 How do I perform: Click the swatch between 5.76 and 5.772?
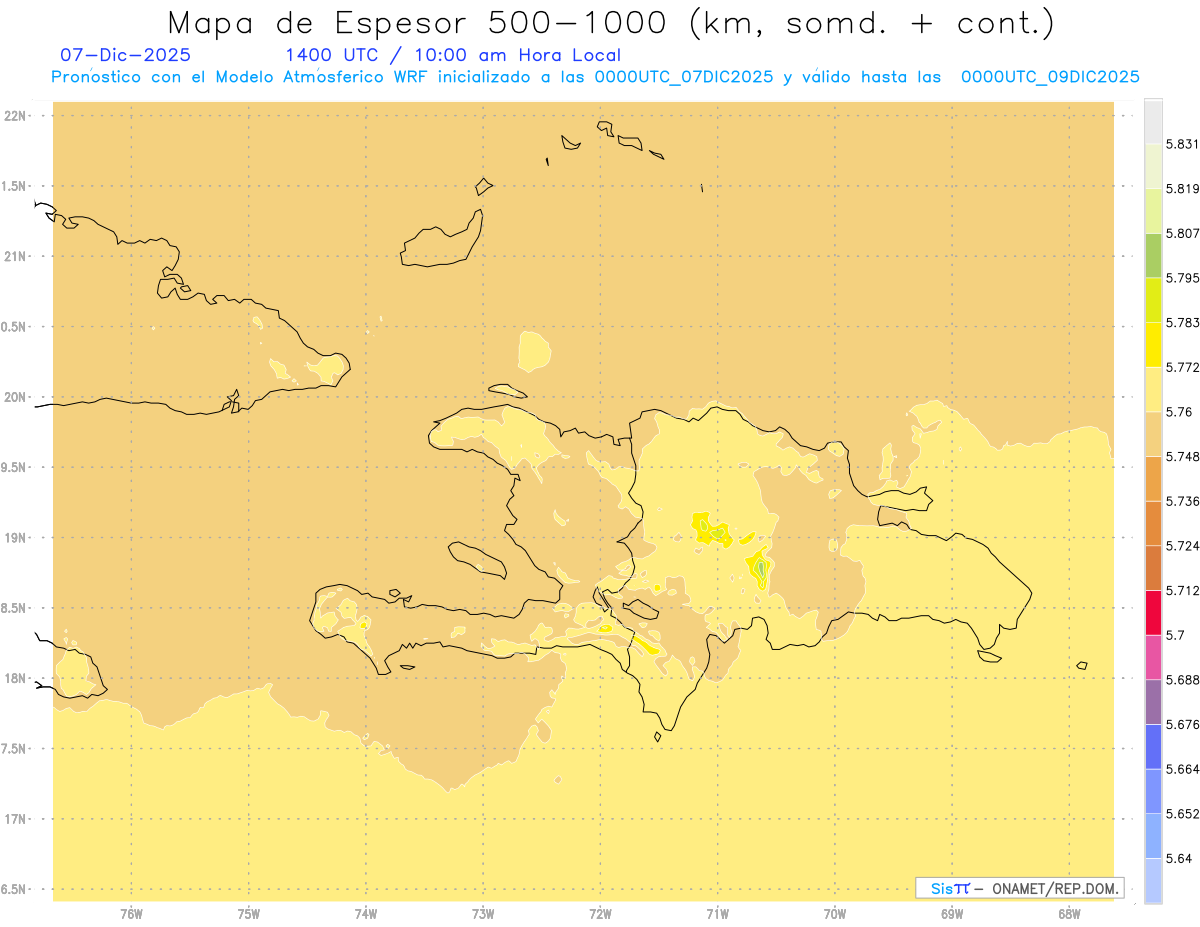coord(1153,389)
